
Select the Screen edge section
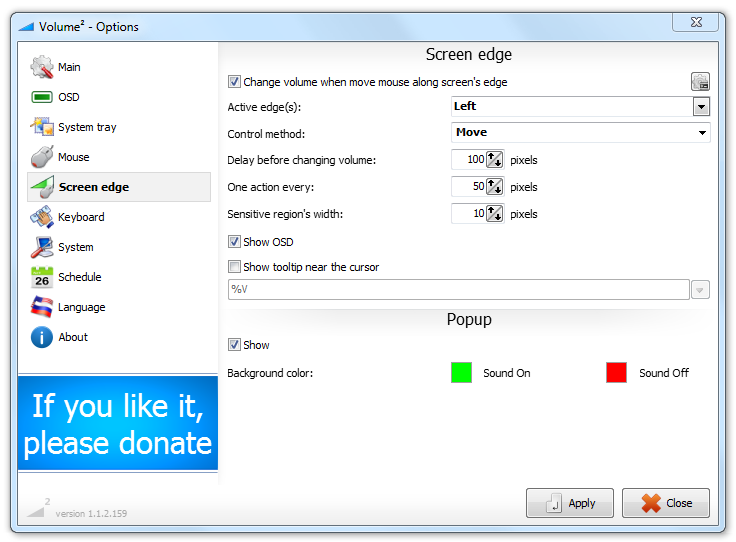pyautogui.click(x=119, y=187)
